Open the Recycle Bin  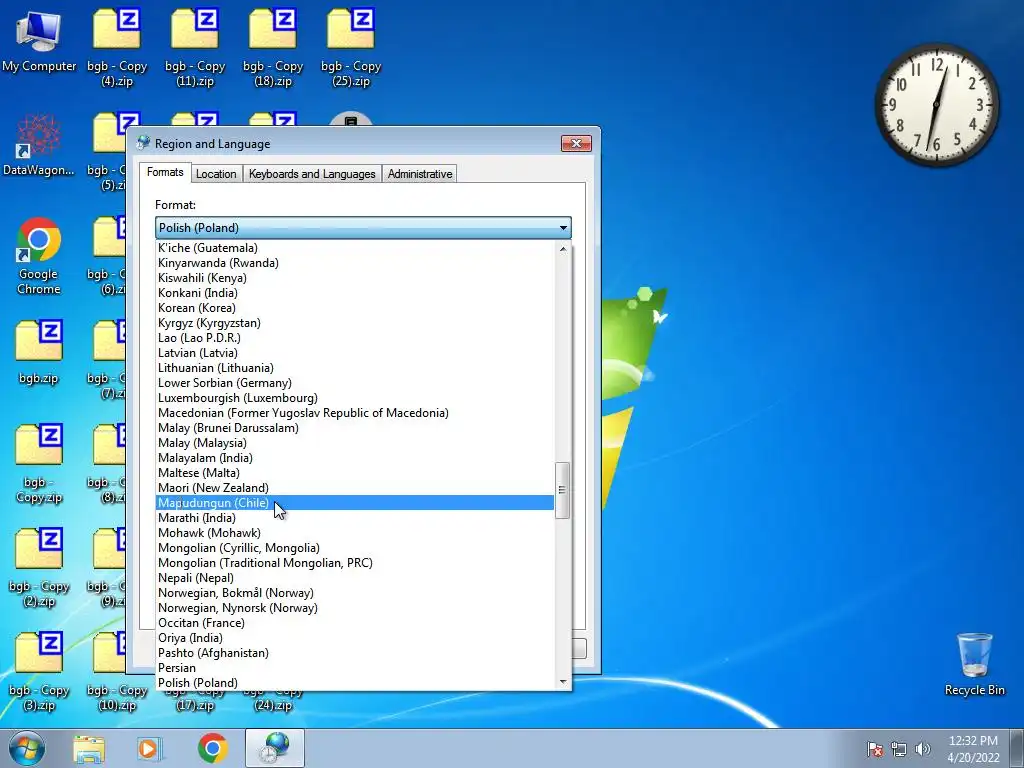(x=974, y=664)
